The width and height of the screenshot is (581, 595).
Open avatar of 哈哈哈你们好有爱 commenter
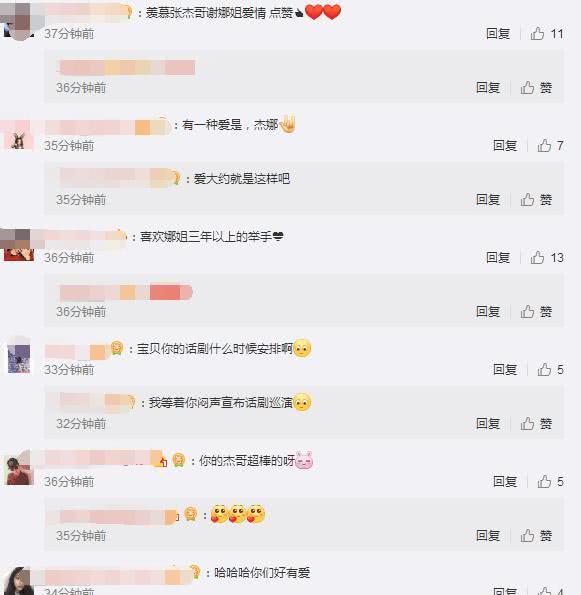19,581
